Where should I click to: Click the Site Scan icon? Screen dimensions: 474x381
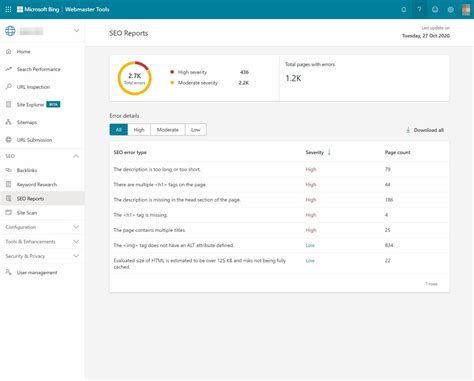(x=9, y=213)
